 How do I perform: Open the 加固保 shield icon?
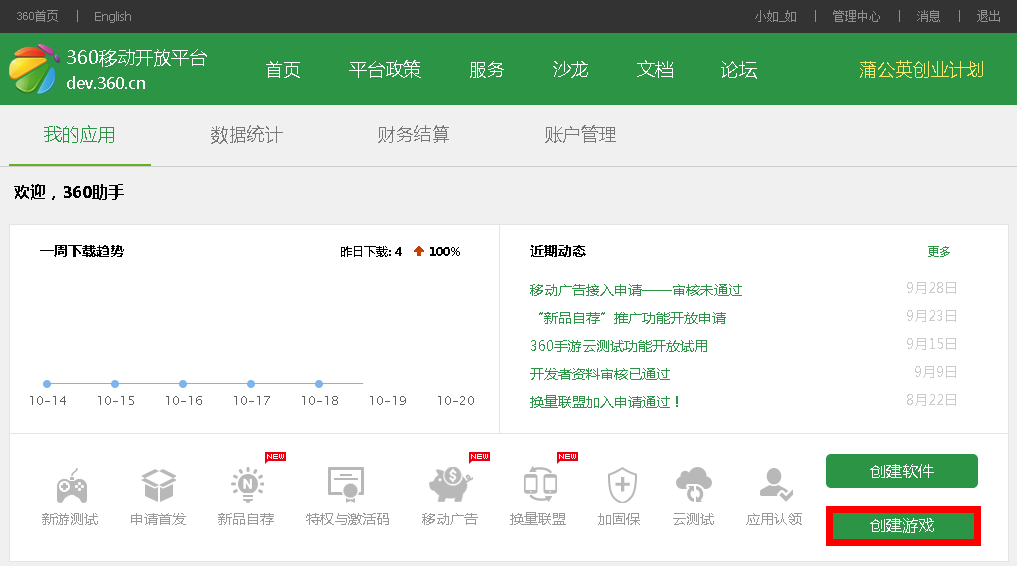(x=622, y=485)
